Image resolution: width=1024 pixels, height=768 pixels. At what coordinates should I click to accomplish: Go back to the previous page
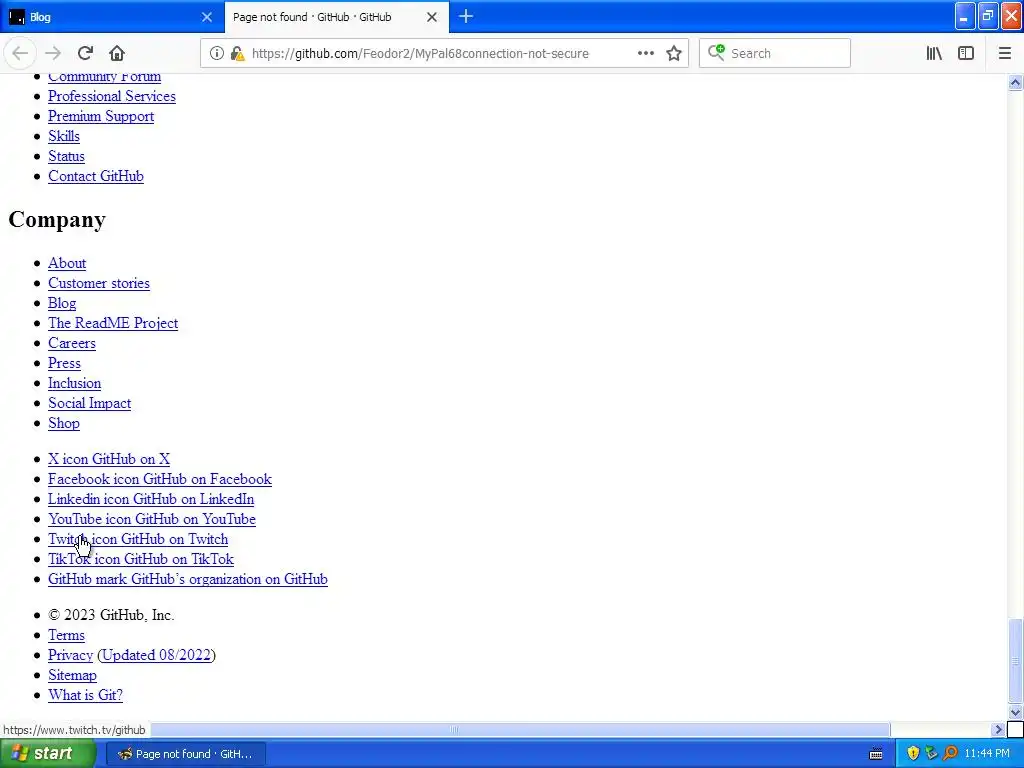click(20, 53)
